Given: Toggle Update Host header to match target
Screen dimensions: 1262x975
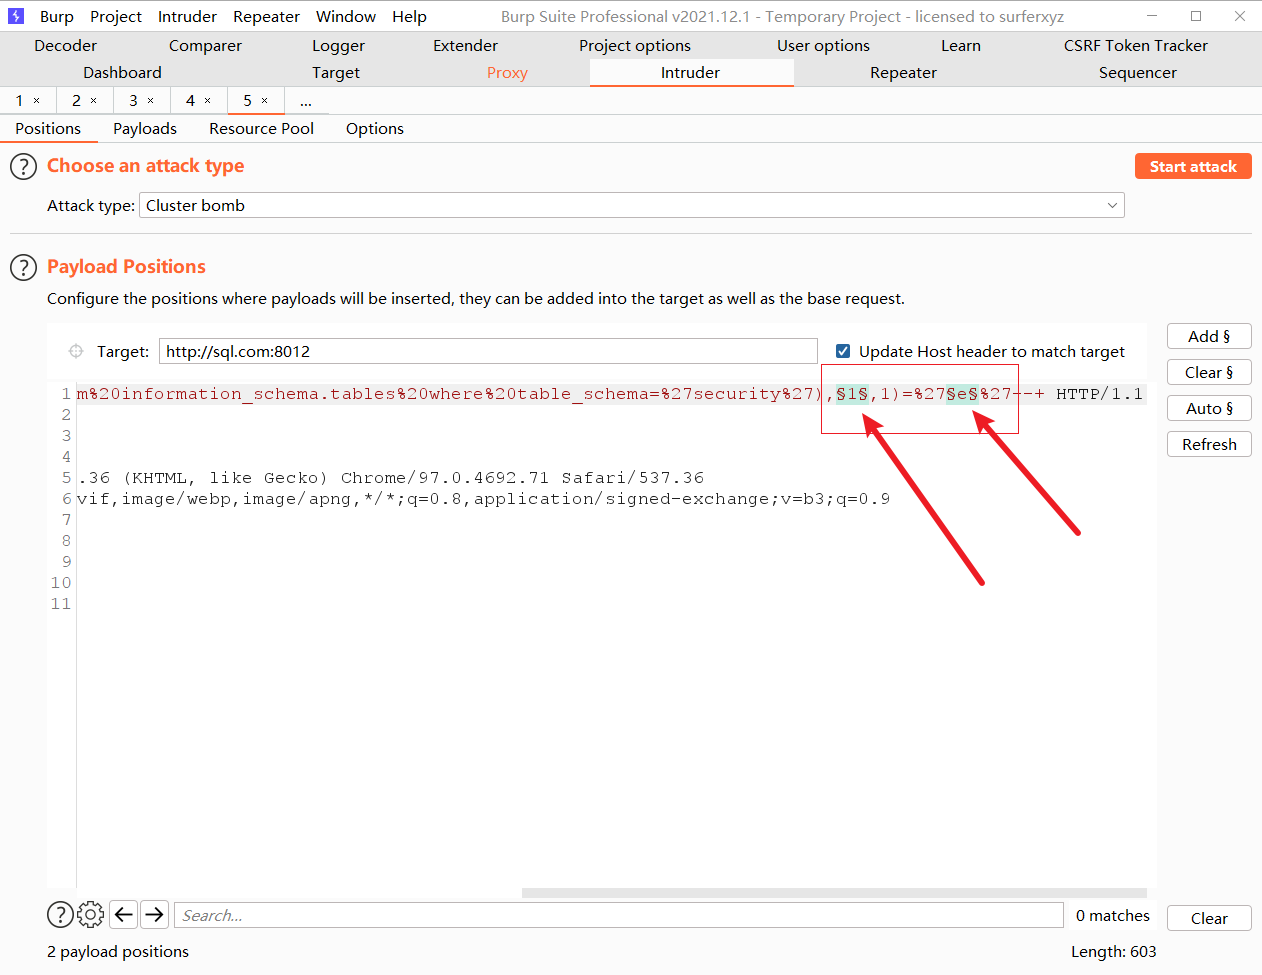Looking at the screenshot, I should tap(843, 351).
